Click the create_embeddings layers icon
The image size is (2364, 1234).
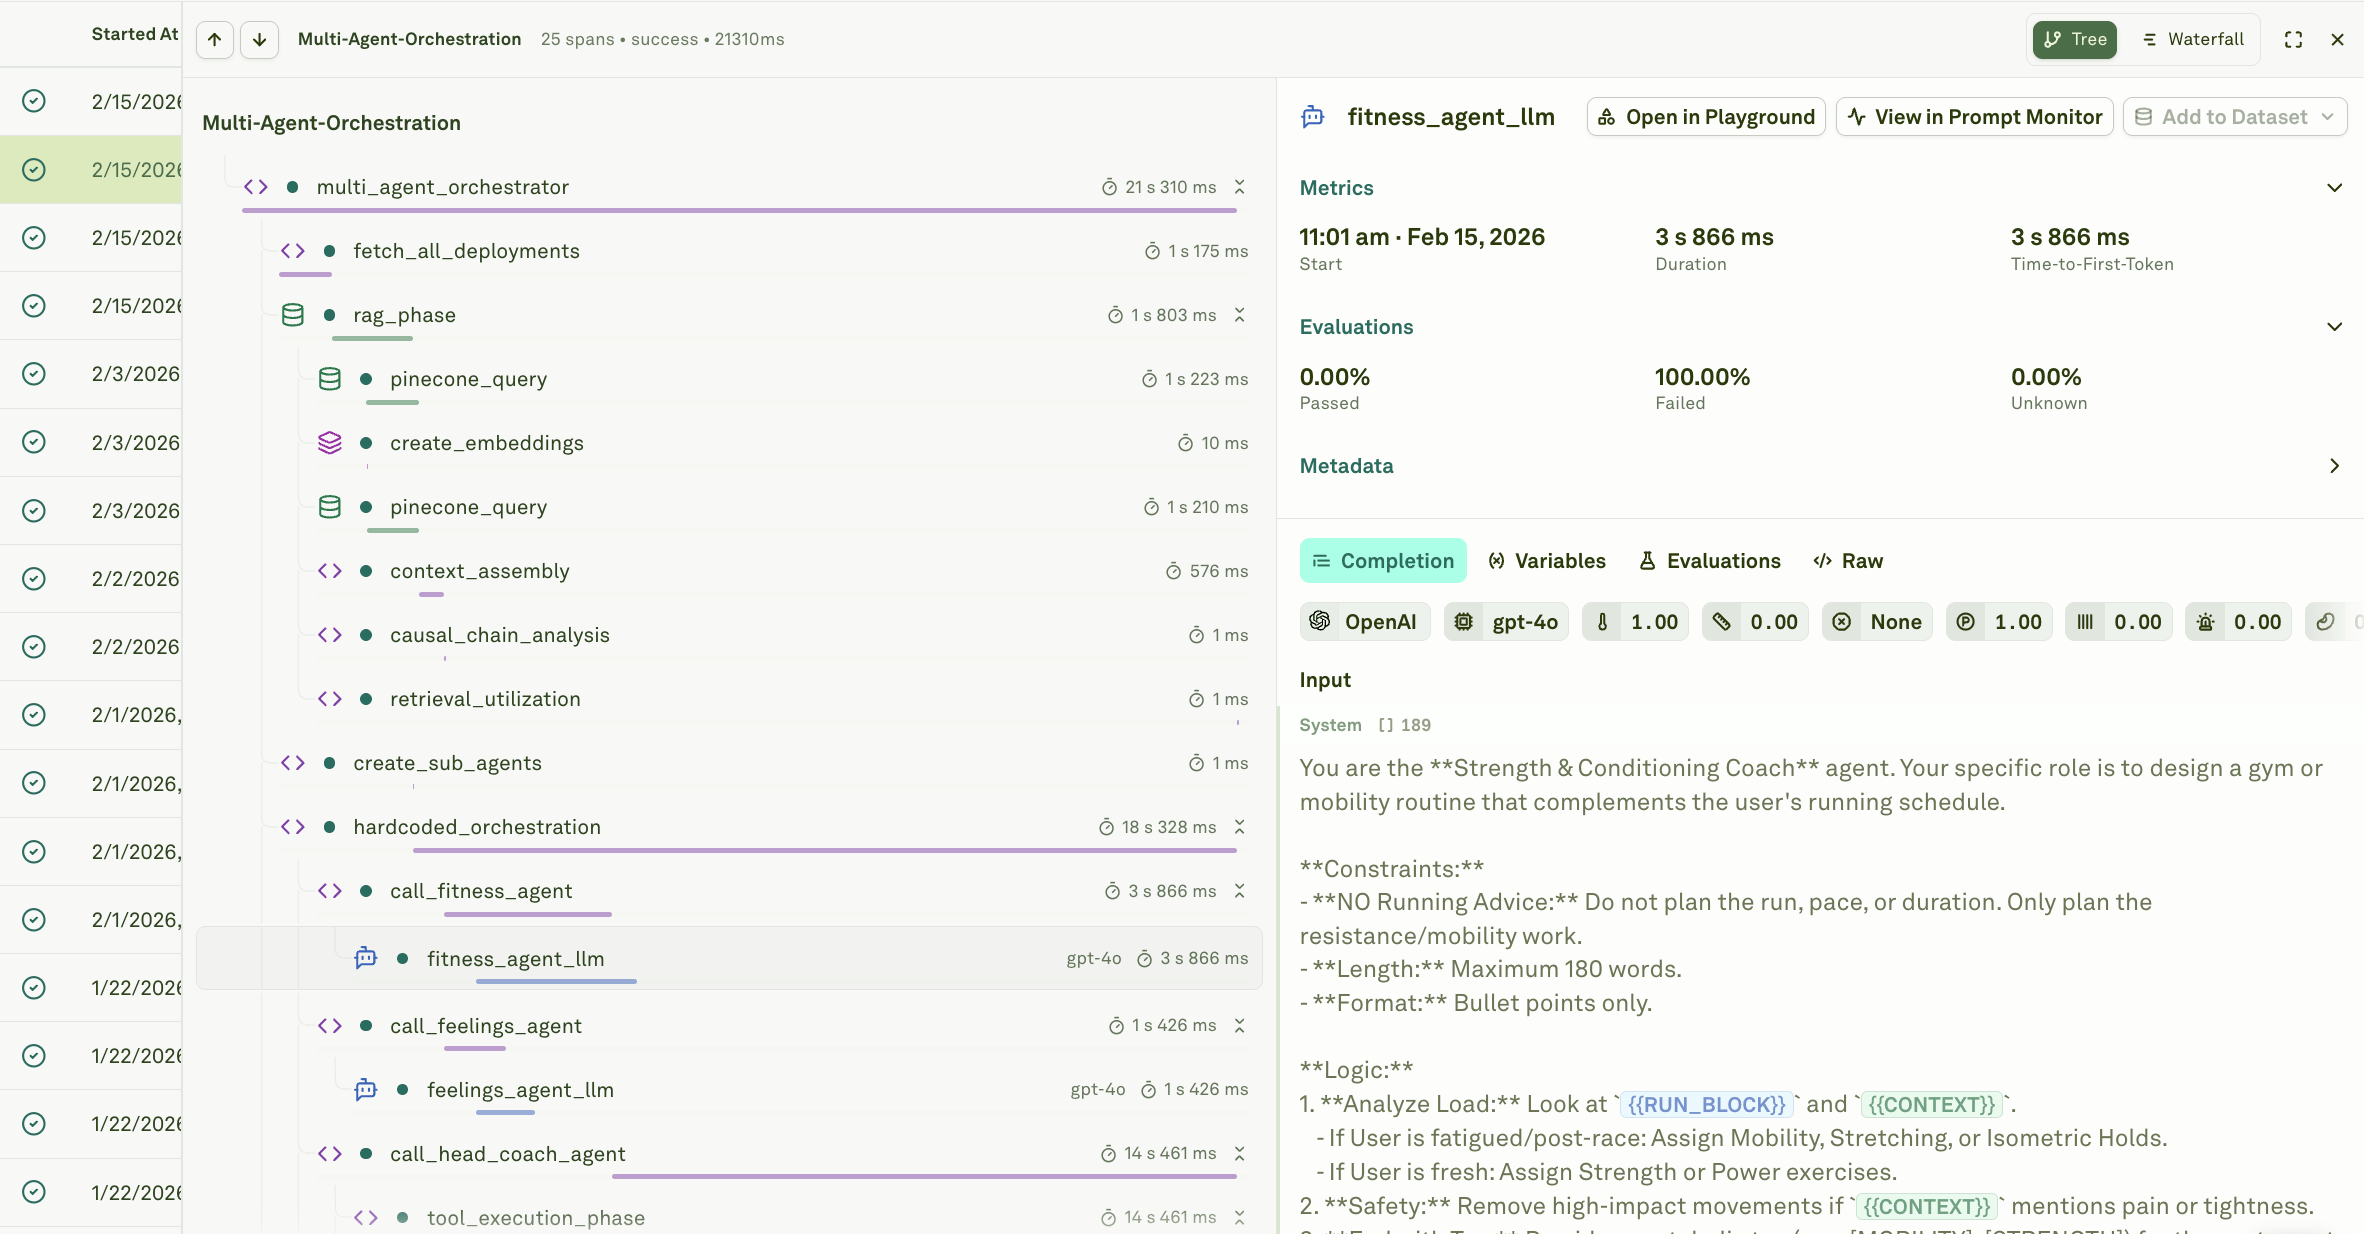coord(330,443)
